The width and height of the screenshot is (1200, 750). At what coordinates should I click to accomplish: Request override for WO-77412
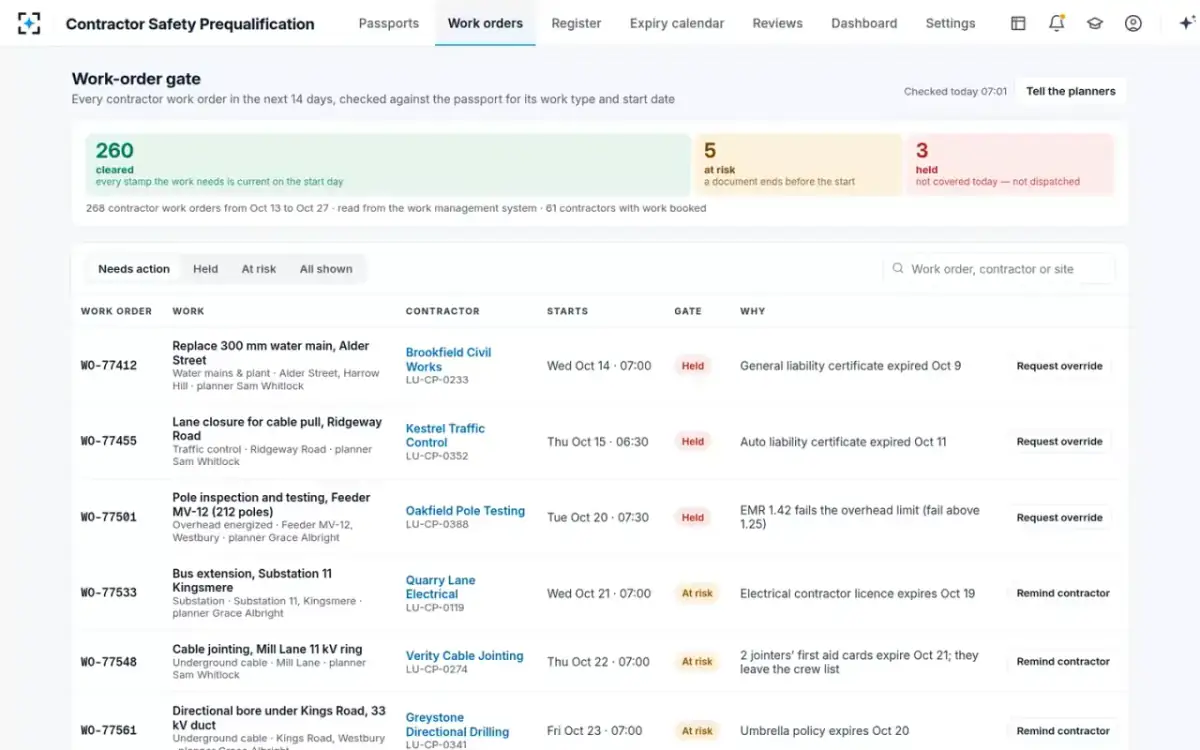point(1059,366)
